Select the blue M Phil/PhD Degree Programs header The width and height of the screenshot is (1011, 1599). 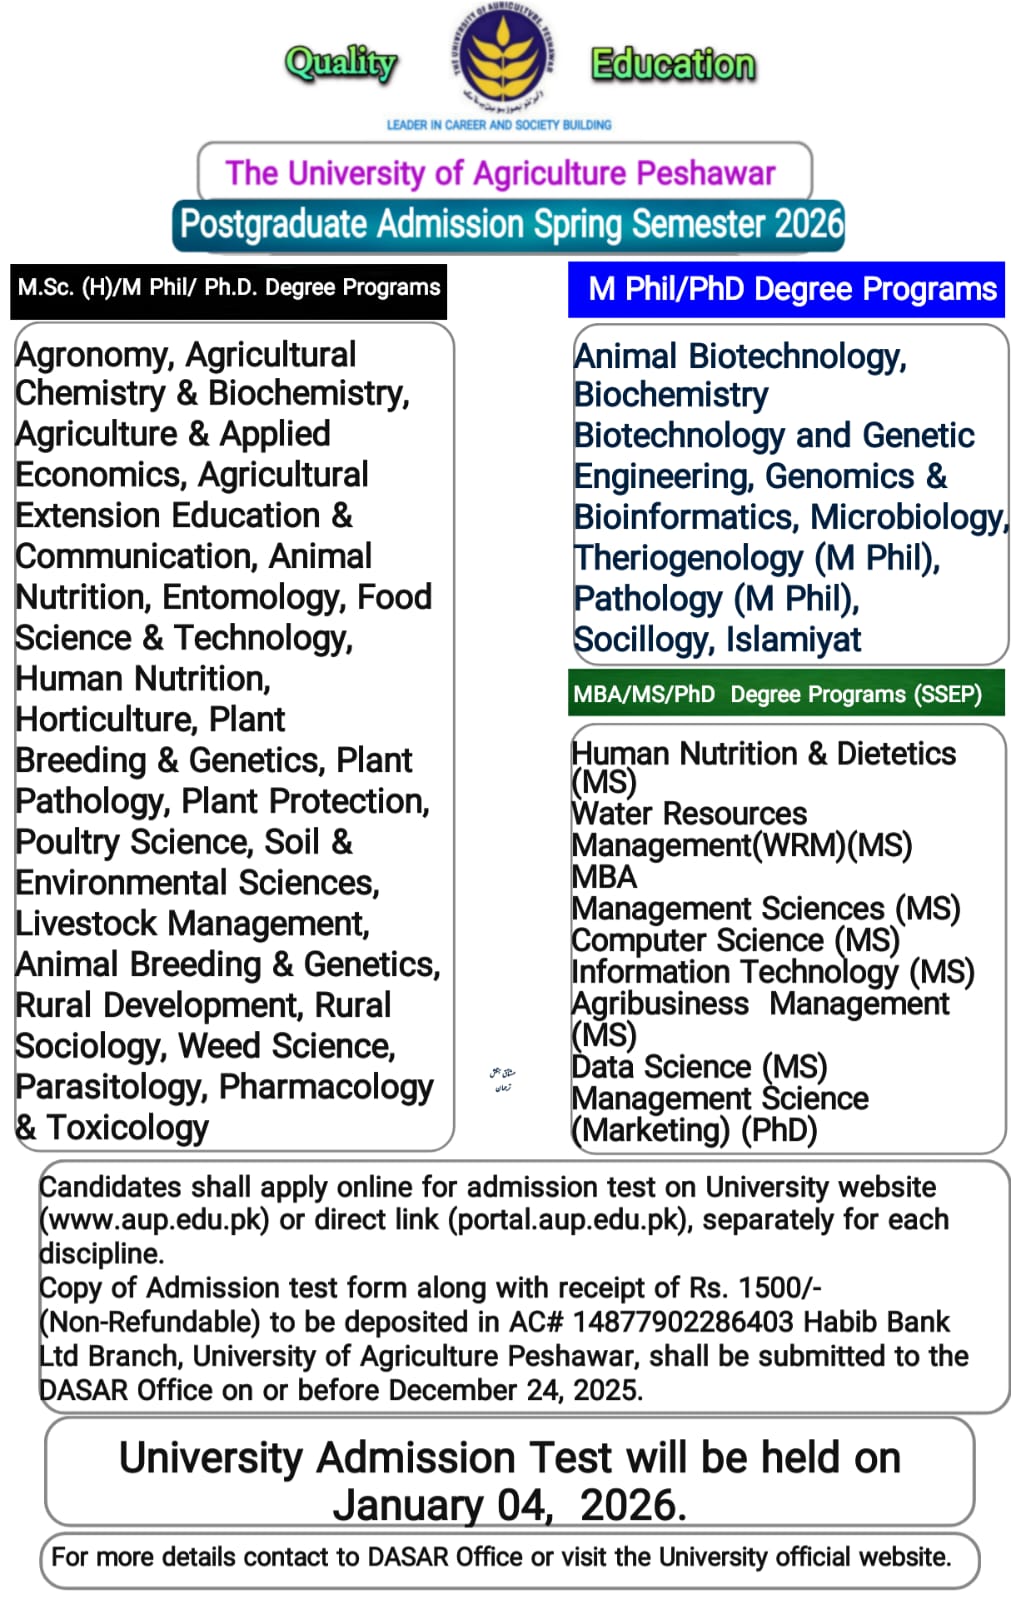[787, 289]
